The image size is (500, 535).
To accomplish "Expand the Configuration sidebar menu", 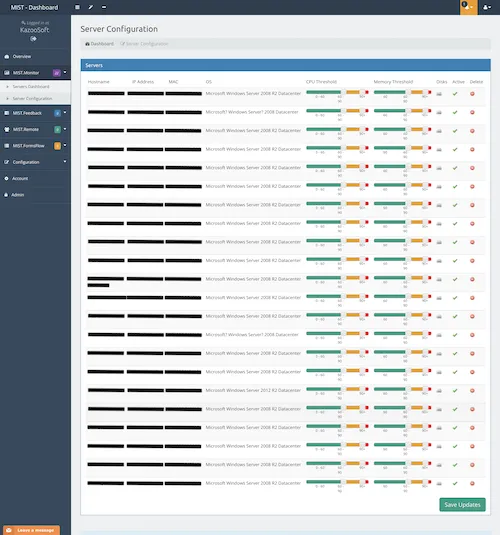I will (35, 162).
